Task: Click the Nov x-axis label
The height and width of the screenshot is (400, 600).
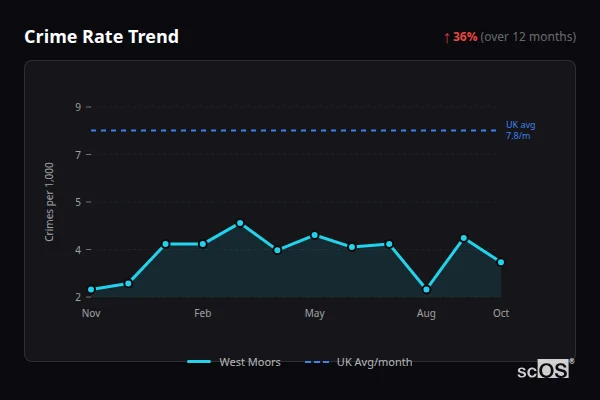Action: point(91,313)
